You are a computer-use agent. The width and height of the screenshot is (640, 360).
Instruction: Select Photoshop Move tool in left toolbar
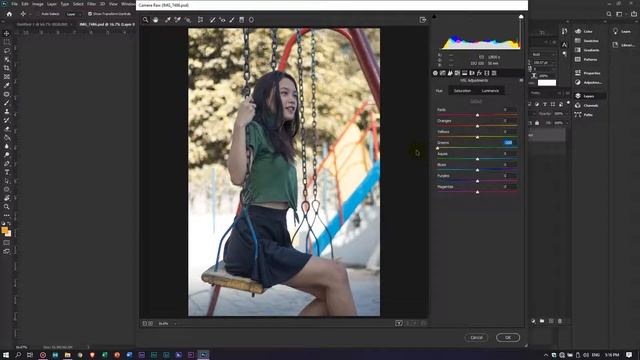[7, 33]
